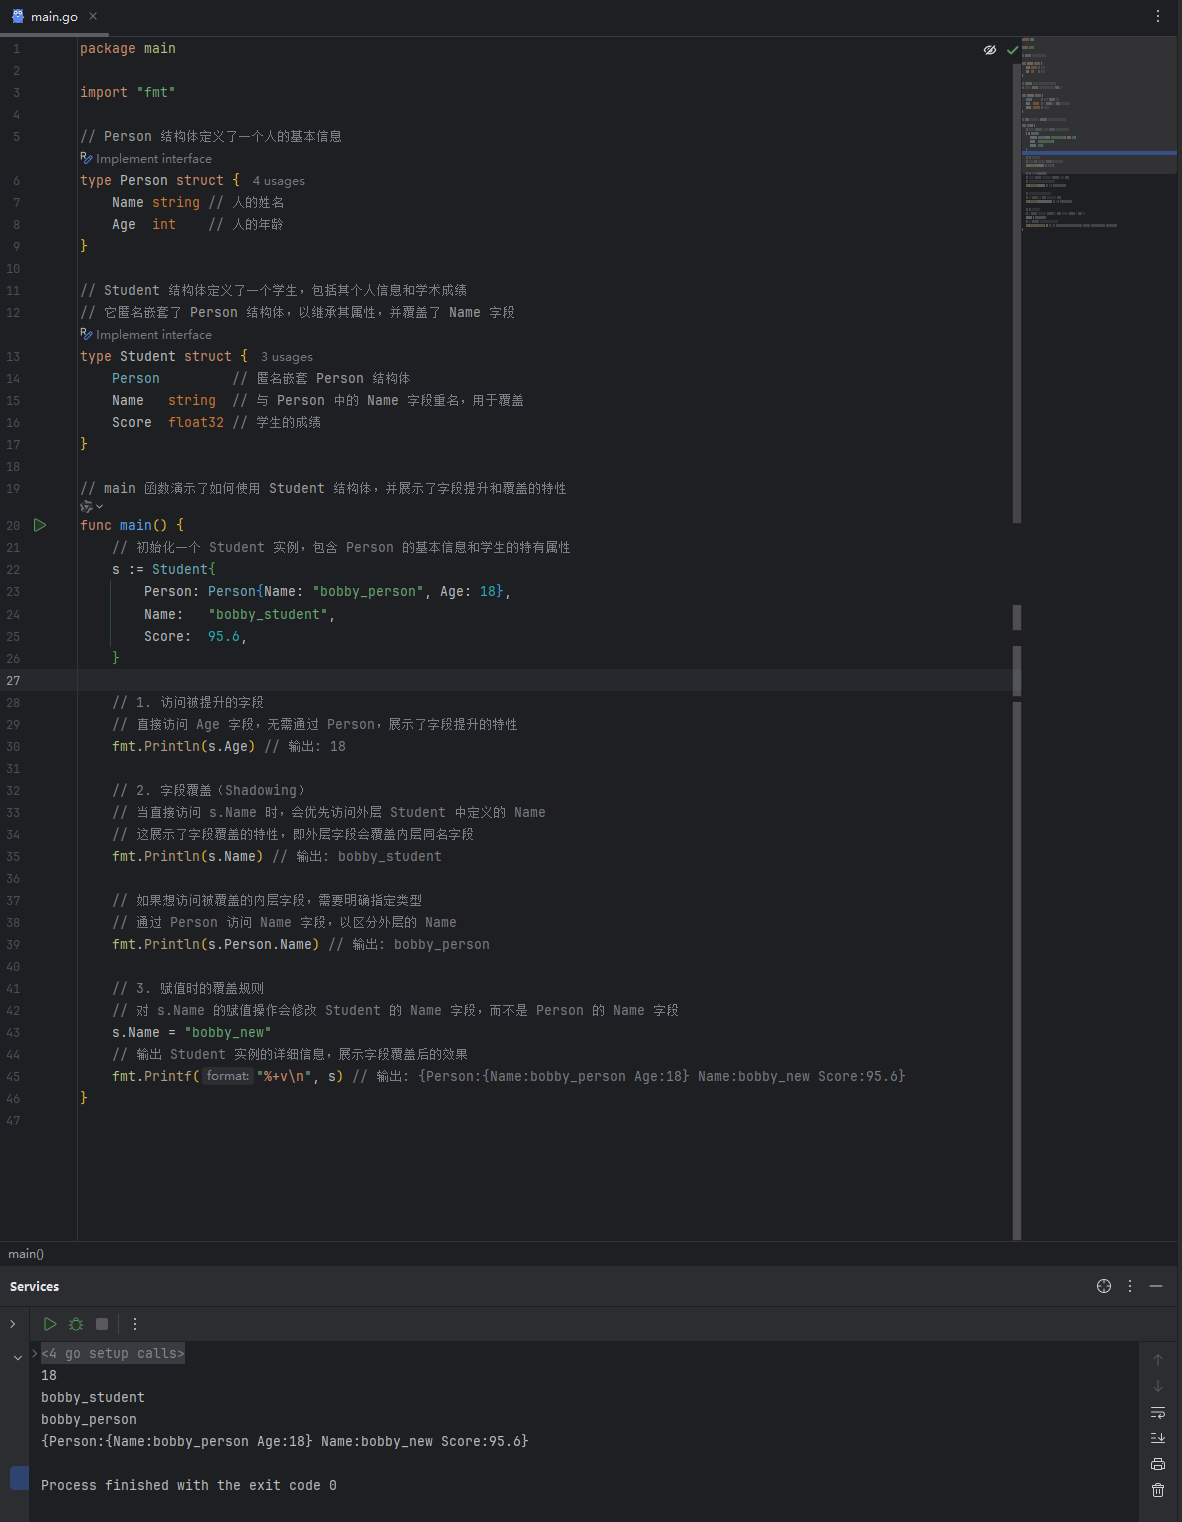The height and width of the screenshot is (1522, 1182).
Task: Stop the running process
Action: 102,1324
